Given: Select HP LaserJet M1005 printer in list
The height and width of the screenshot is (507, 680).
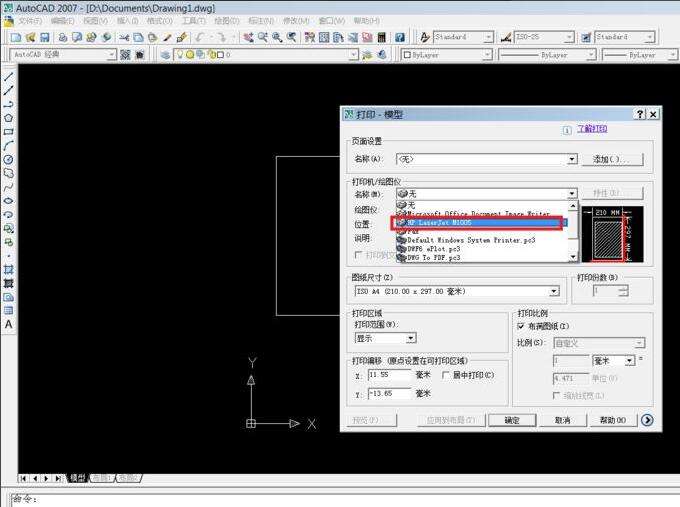Looking at the screenshot, I should [480, 222].
